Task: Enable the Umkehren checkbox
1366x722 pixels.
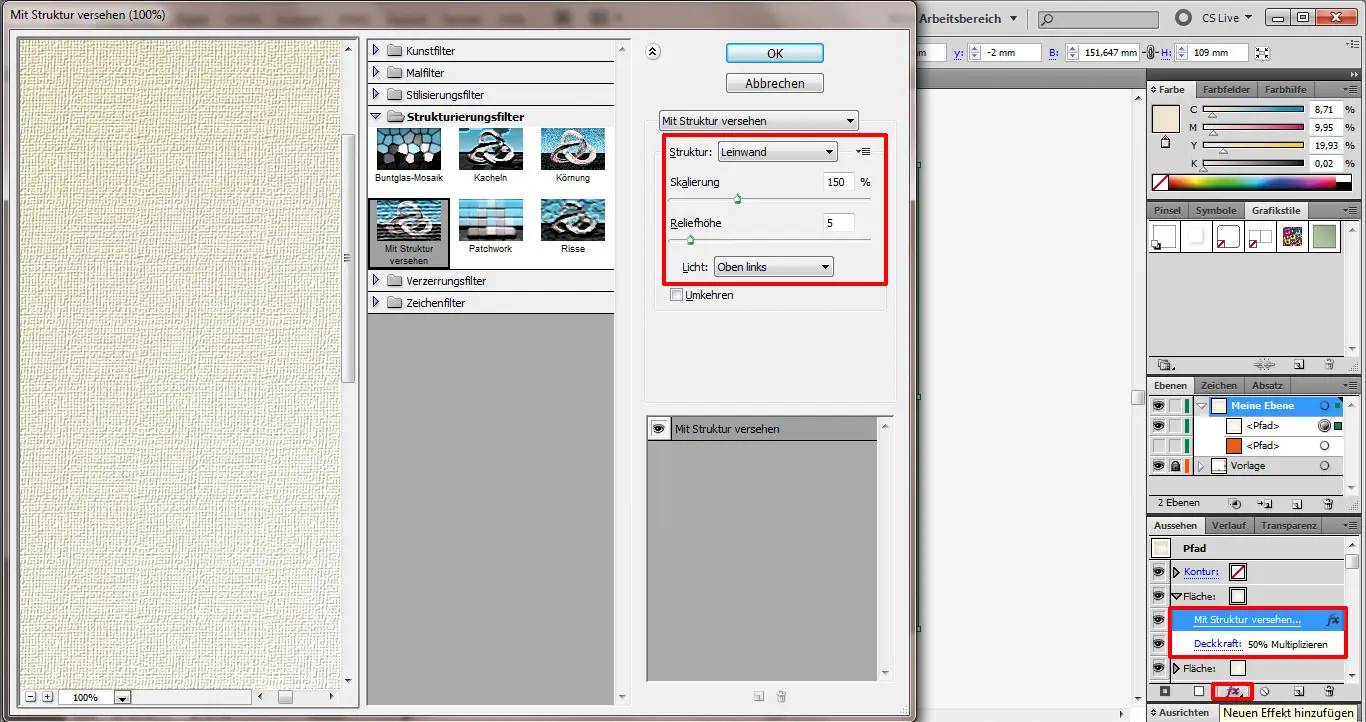Action: click(677, 295)
